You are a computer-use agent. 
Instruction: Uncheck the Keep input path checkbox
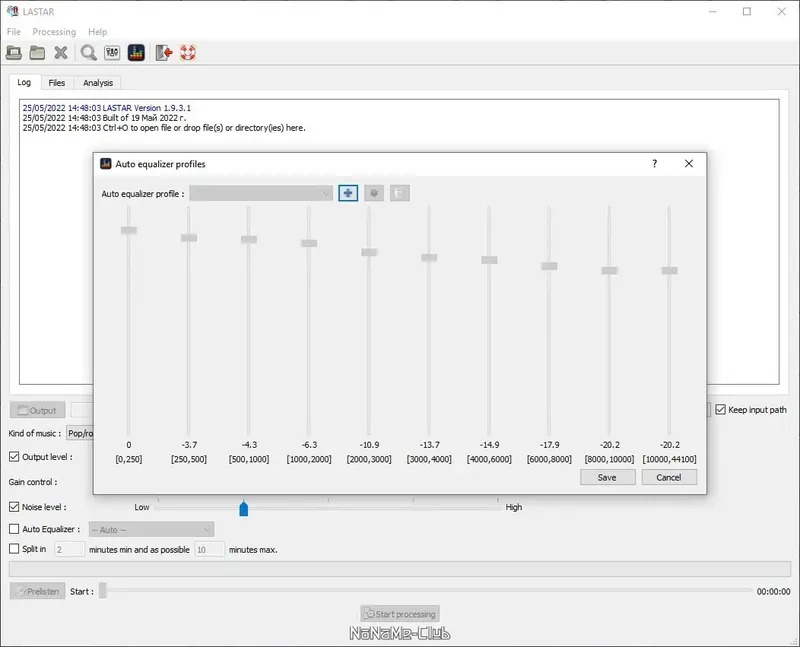720,410
